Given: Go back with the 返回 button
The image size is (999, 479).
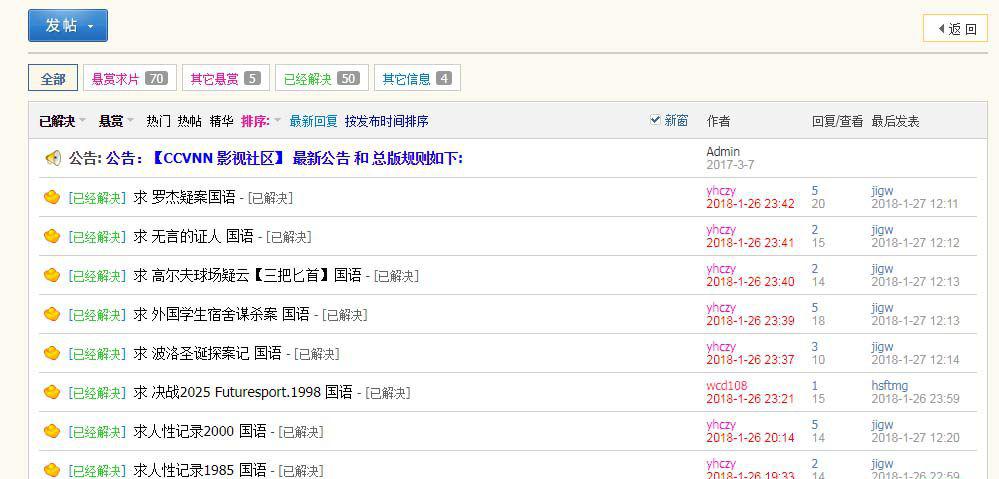Looking at the screenshot, I should click(x=955, y=28).
